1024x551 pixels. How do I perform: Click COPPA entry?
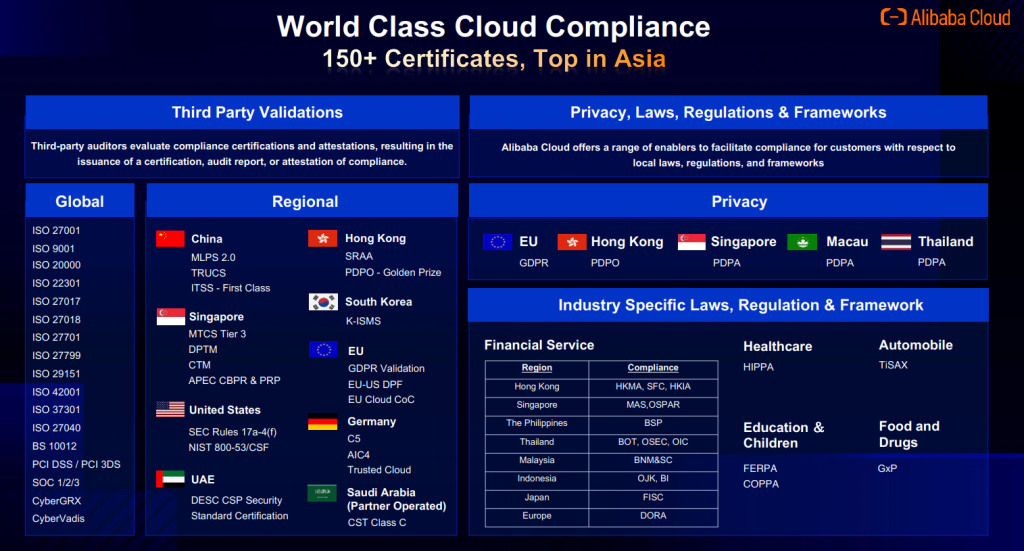point(761,484)
